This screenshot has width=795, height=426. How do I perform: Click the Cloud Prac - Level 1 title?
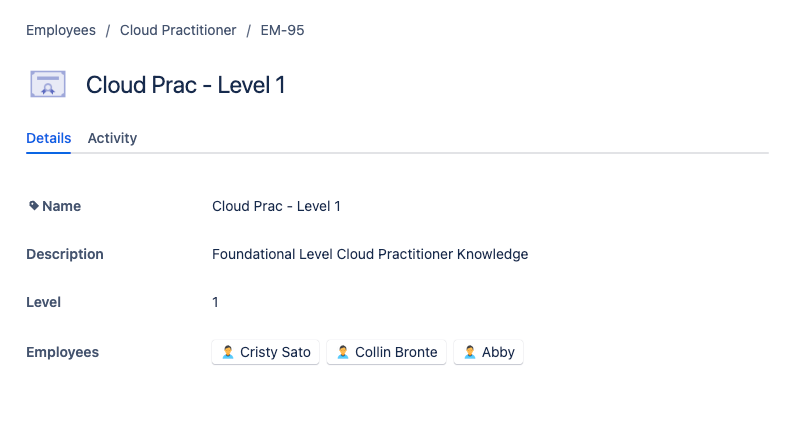point(185,85)
